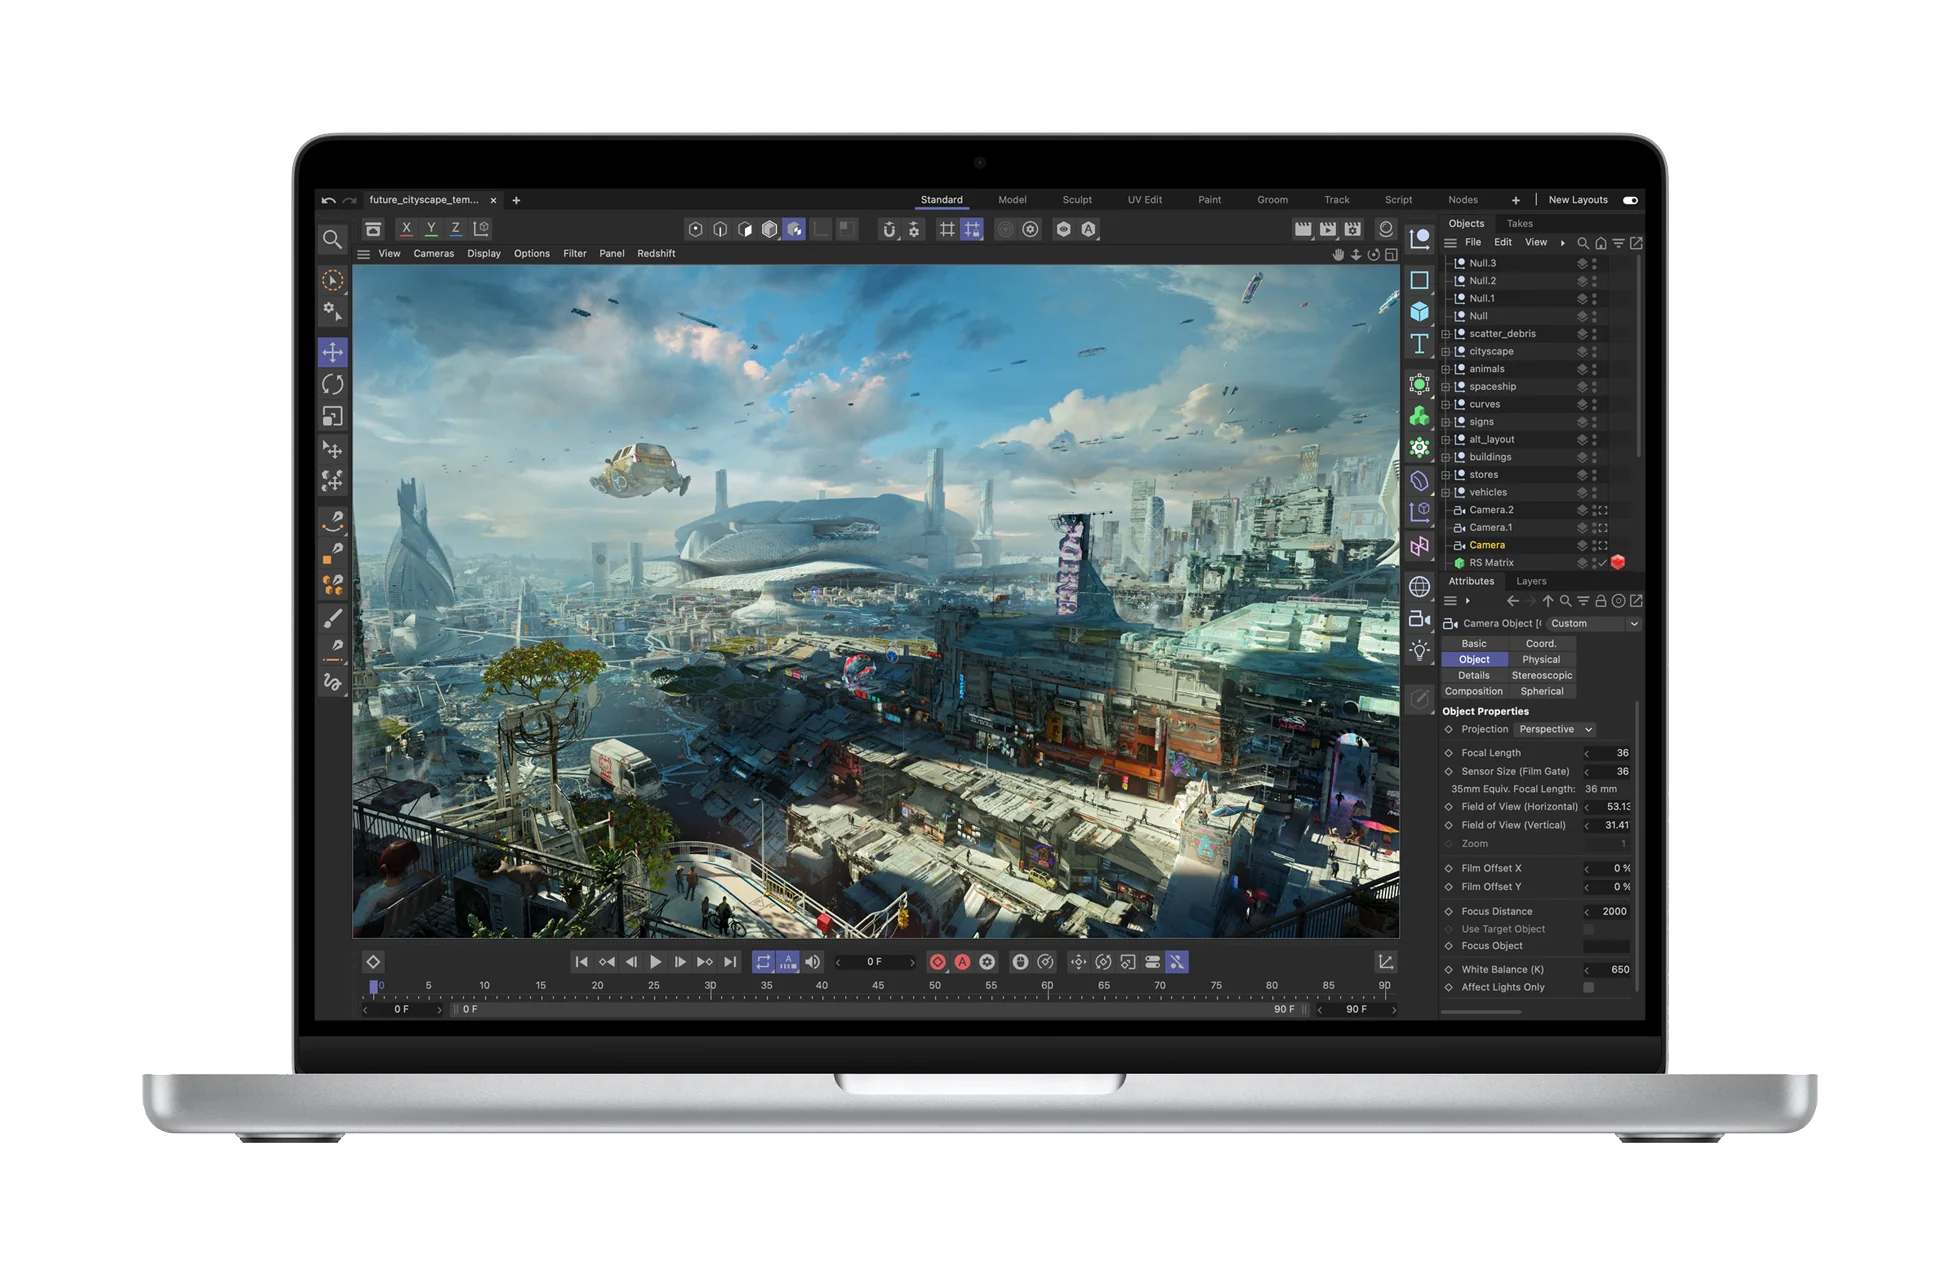Viewport: 1960px width, 1274px height.
Task: Add a Cube primitive object
Action: coord(1419,312)
